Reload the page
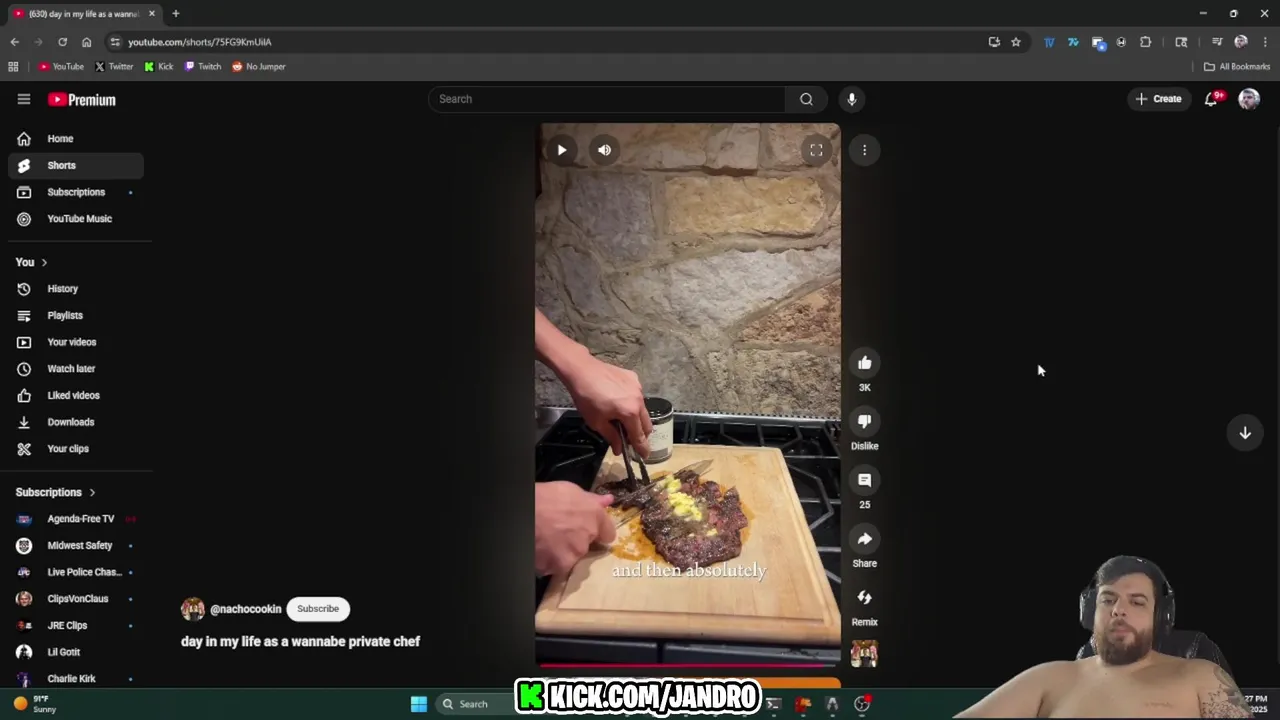1280x720 pixels. coord(62,42)
